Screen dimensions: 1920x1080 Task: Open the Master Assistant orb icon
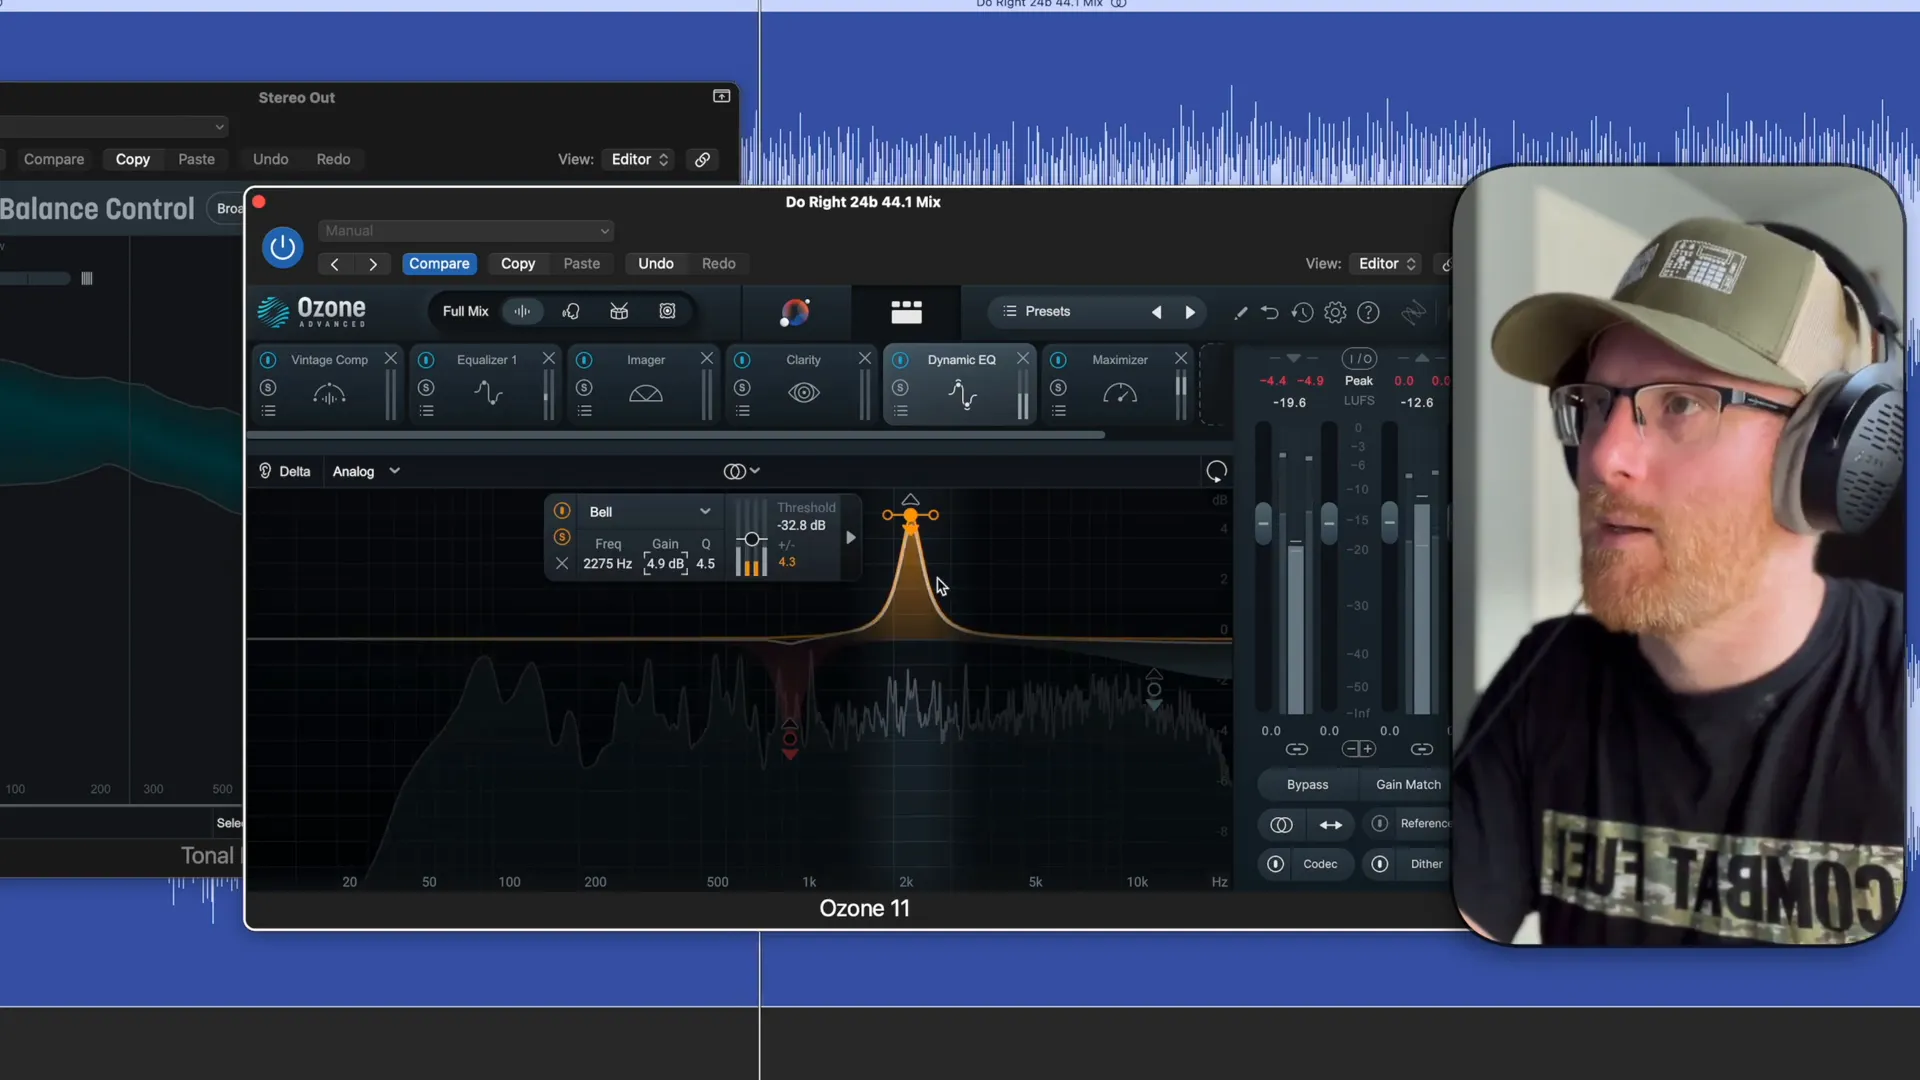point(795,312)
